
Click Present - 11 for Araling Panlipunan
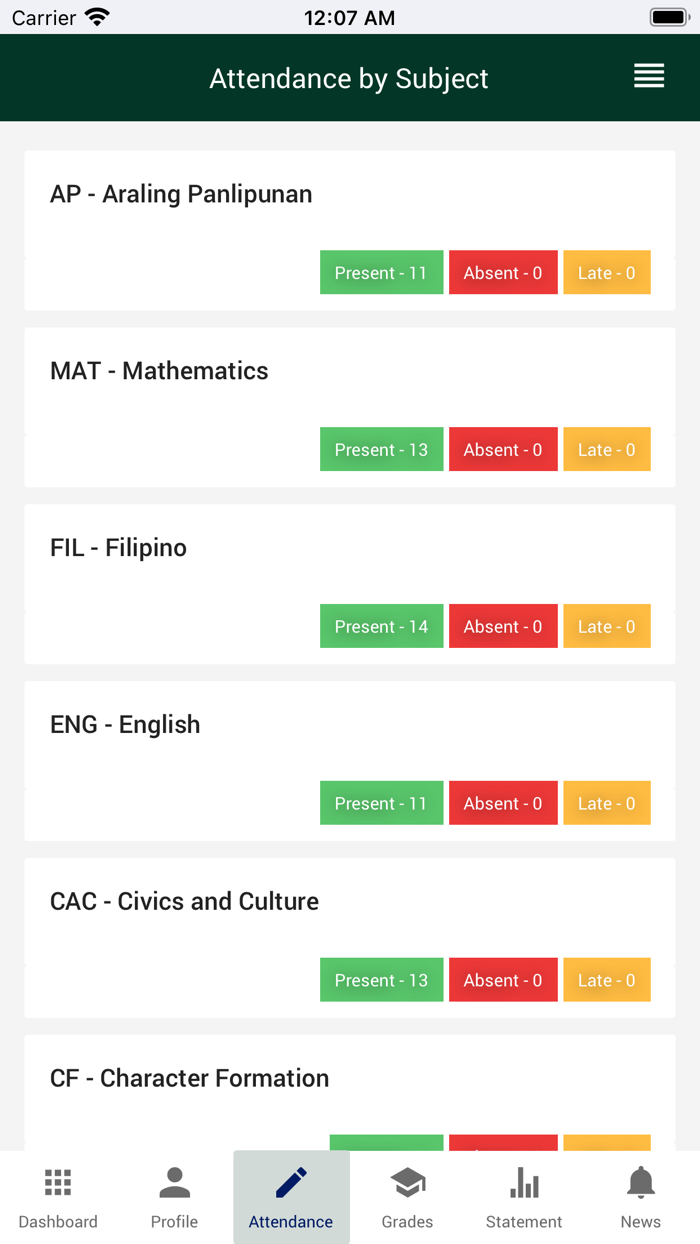click(x=381, y=273)
